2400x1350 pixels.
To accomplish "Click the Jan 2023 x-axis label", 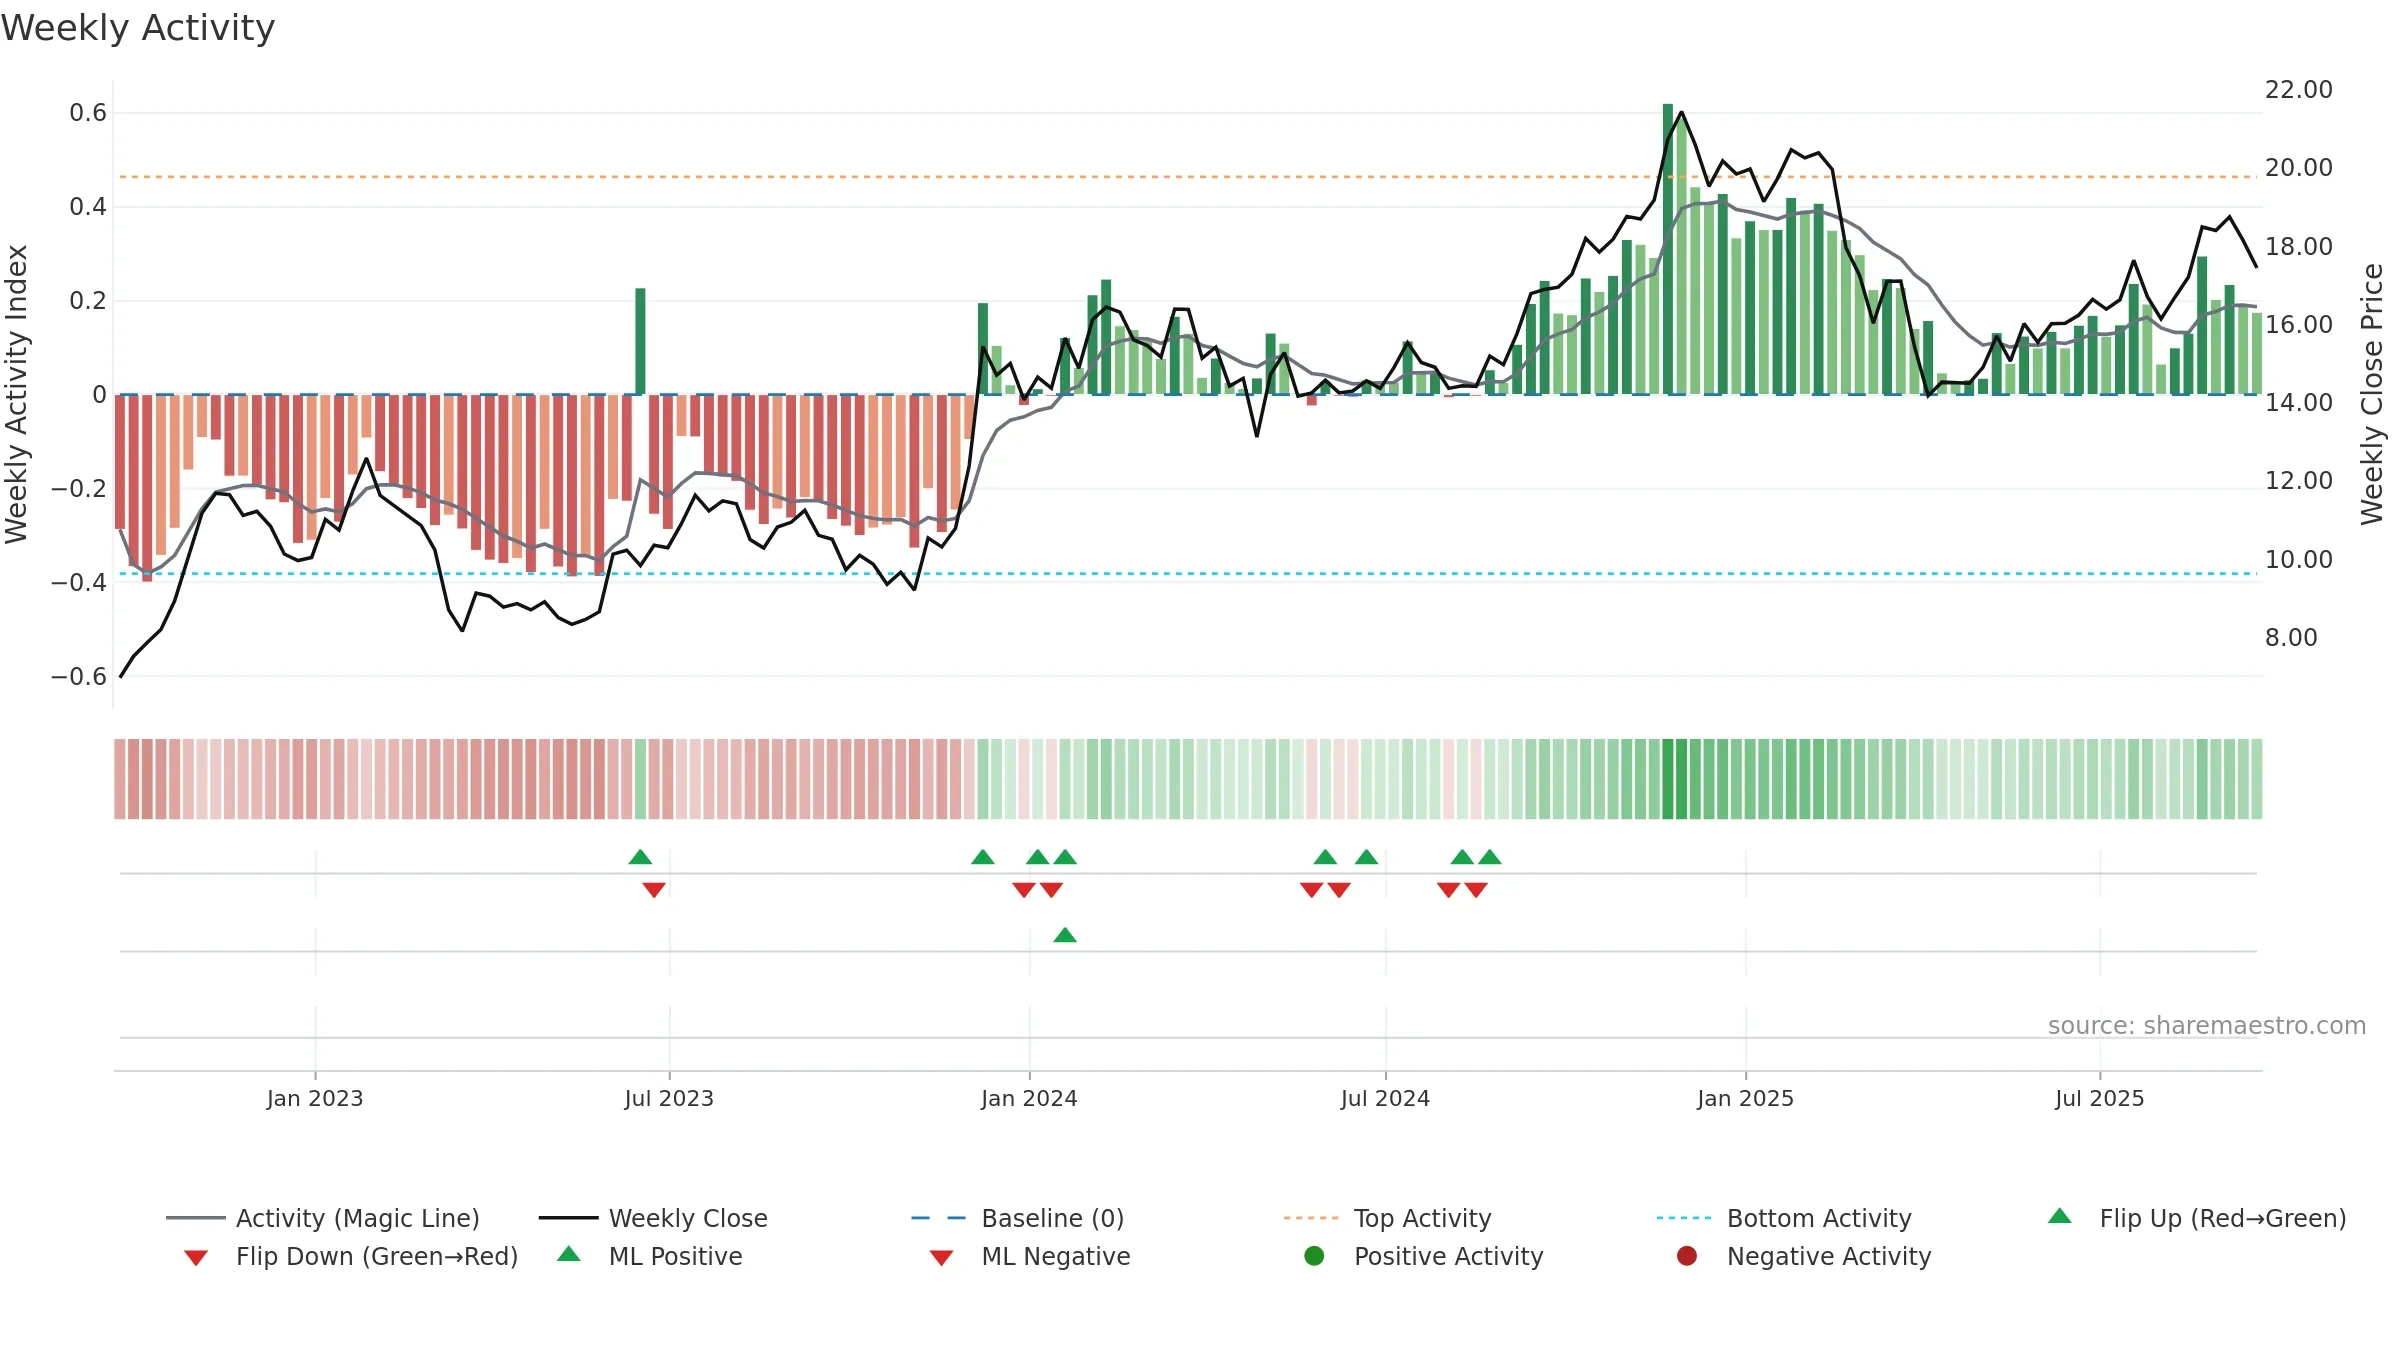I will point(315,1099).
